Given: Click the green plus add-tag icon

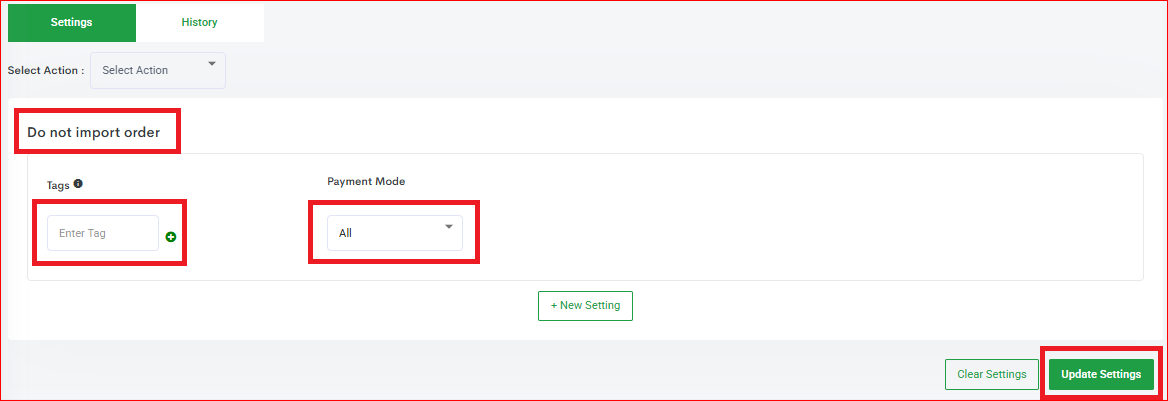Looking at the screenshot, I should click(x=171, y=237).
